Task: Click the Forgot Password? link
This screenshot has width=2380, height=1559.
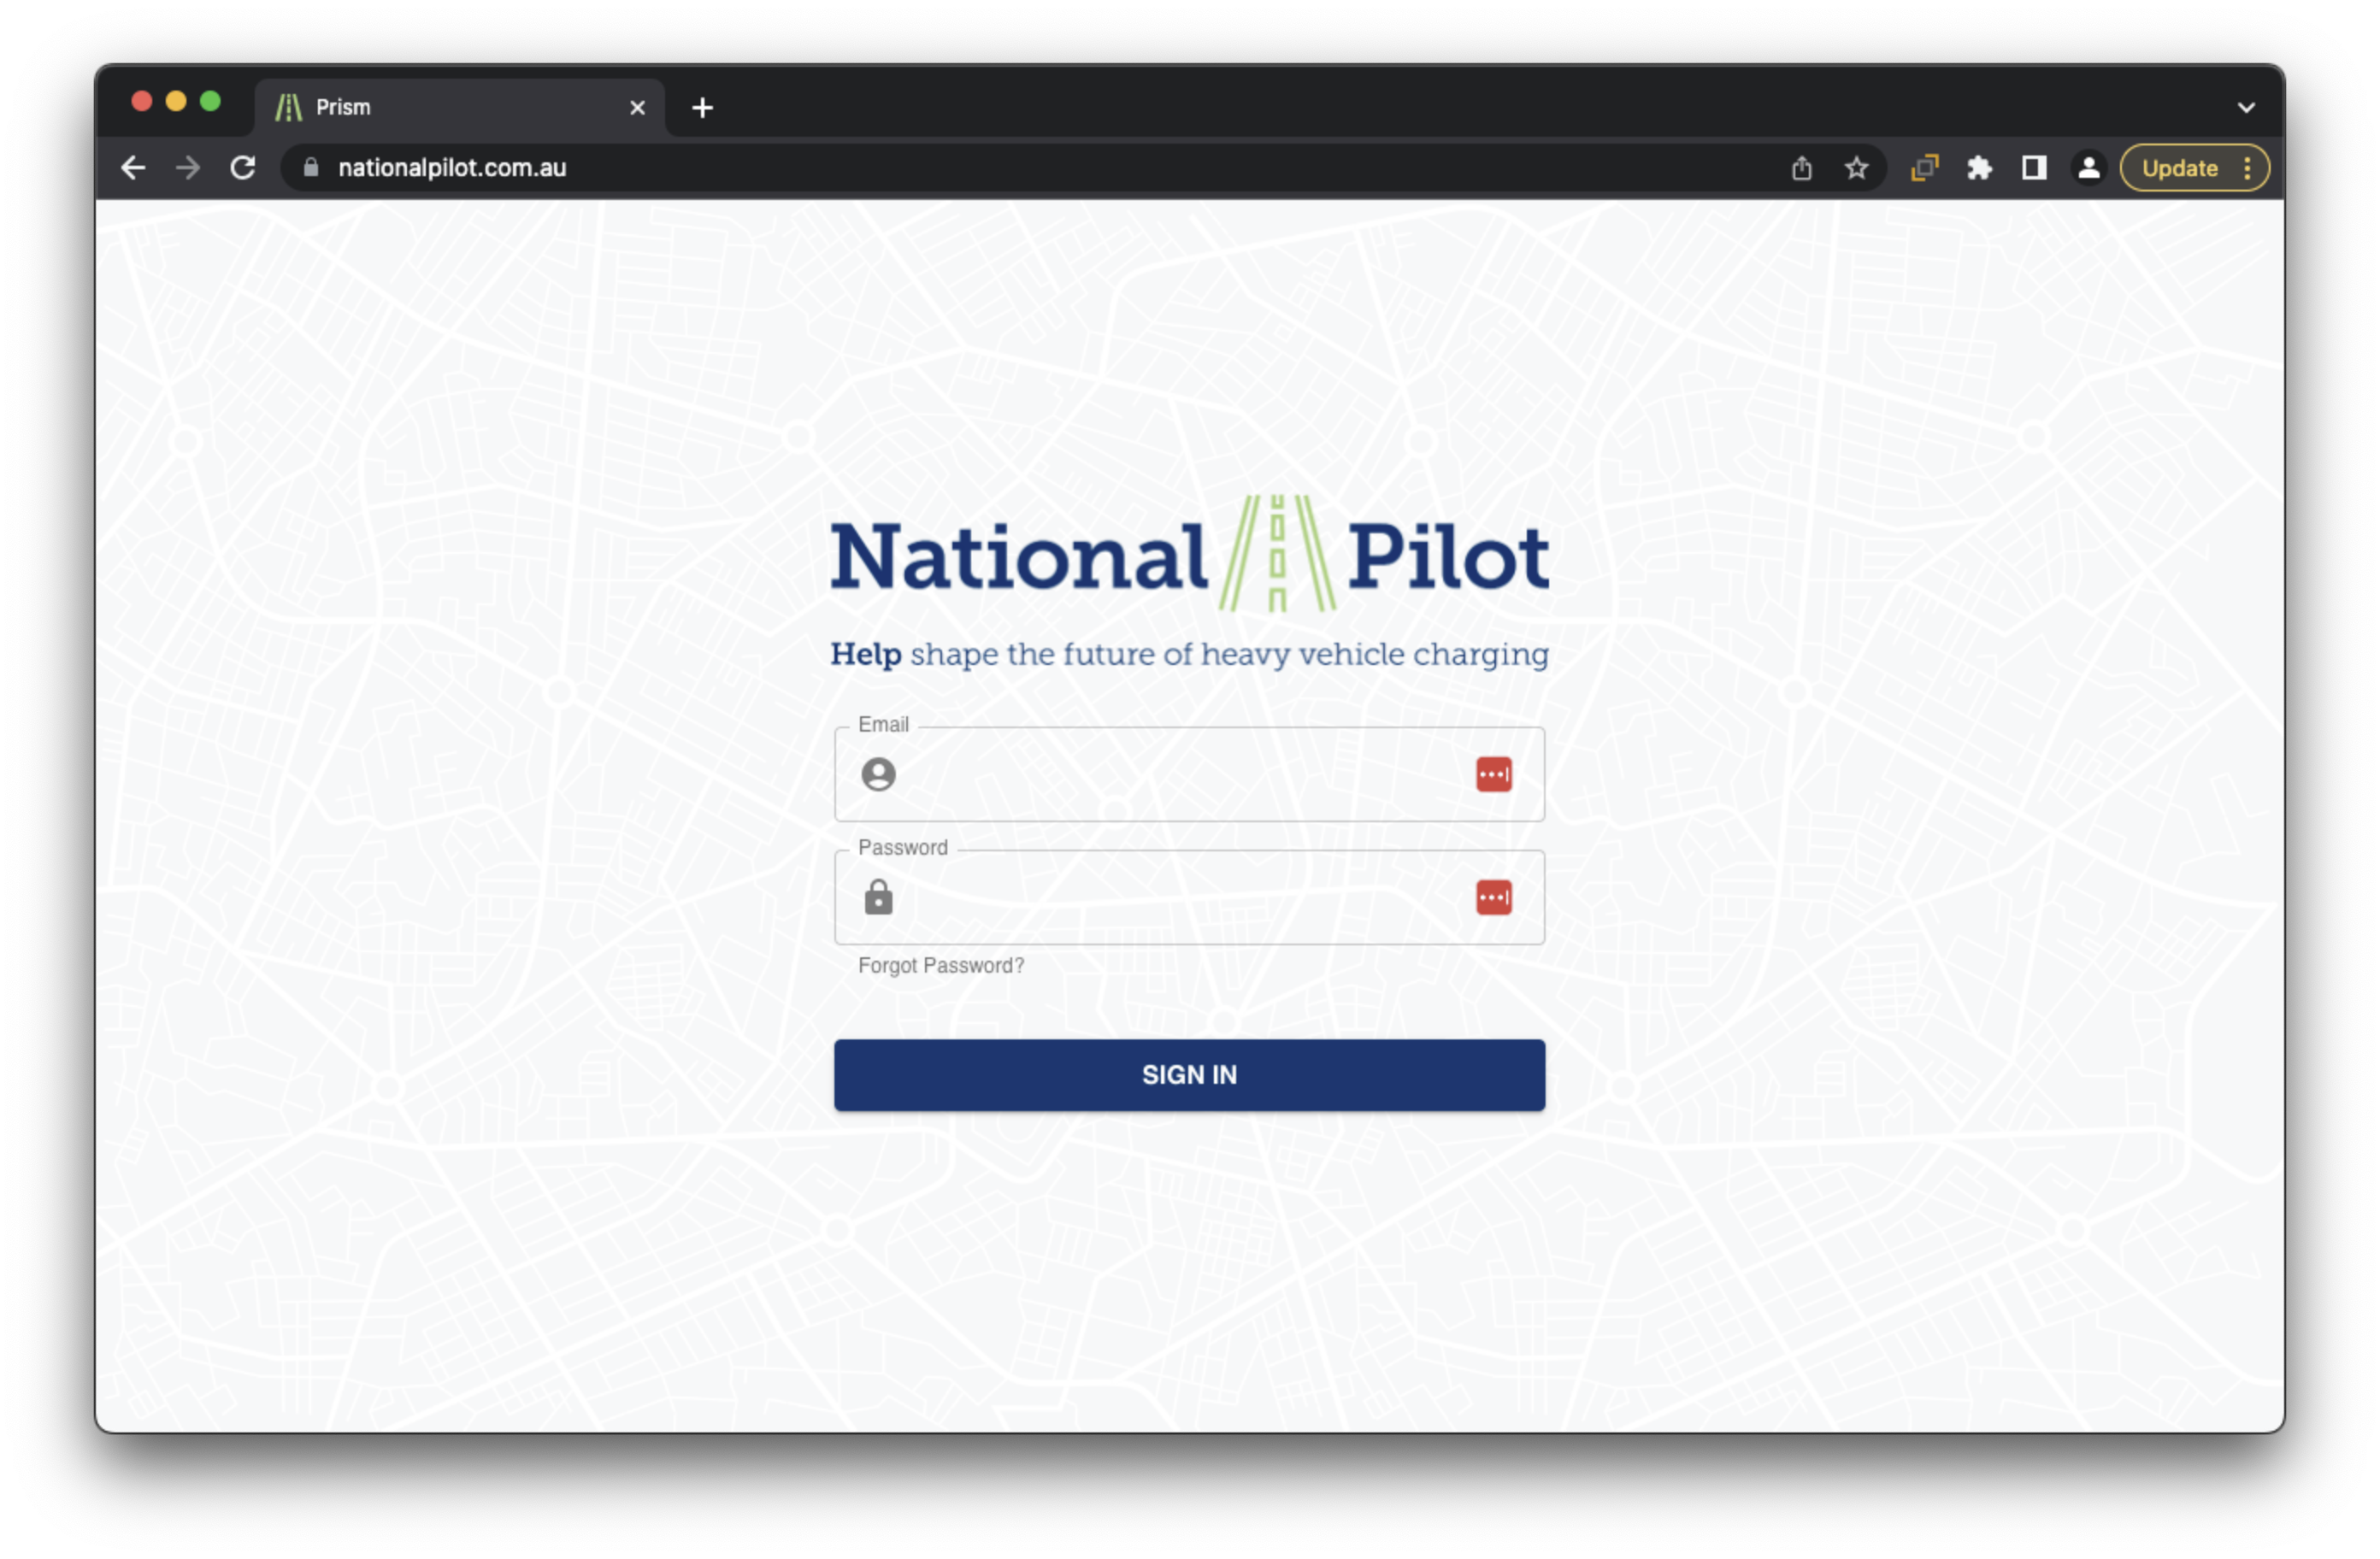Action: 940,965
